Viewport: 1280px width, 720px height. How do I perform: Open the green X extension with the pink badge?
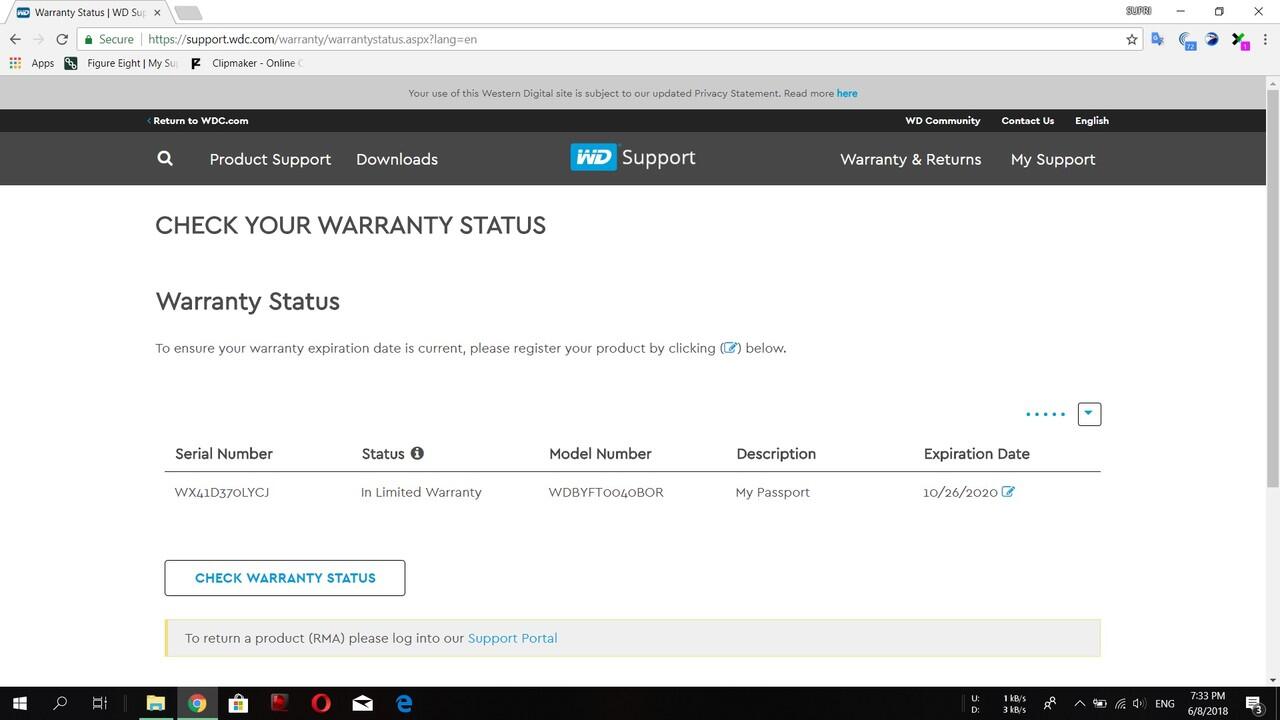click(1239, 41)
